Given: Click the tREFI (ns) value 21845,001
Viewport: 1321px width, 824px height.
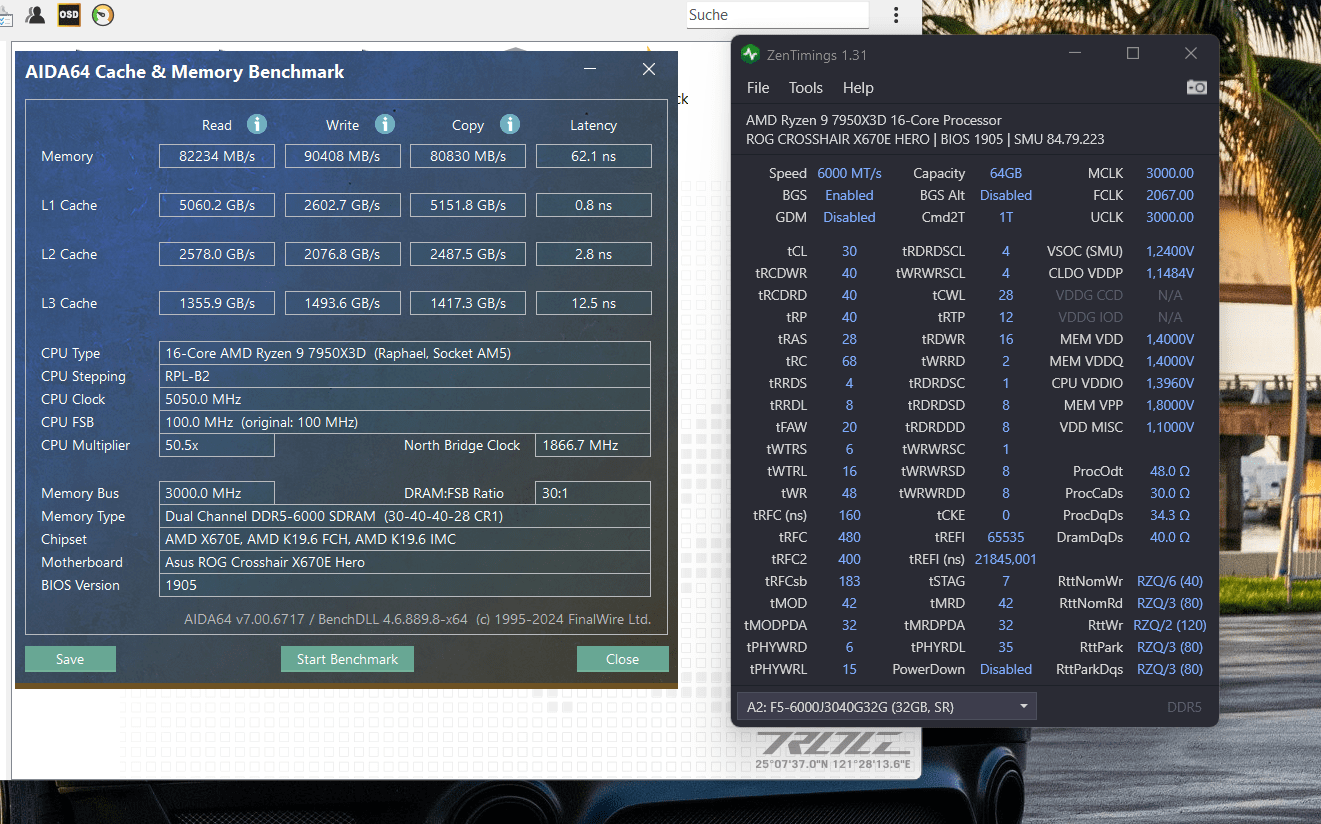Looking at the screenshot, I should coord(1005,559).
